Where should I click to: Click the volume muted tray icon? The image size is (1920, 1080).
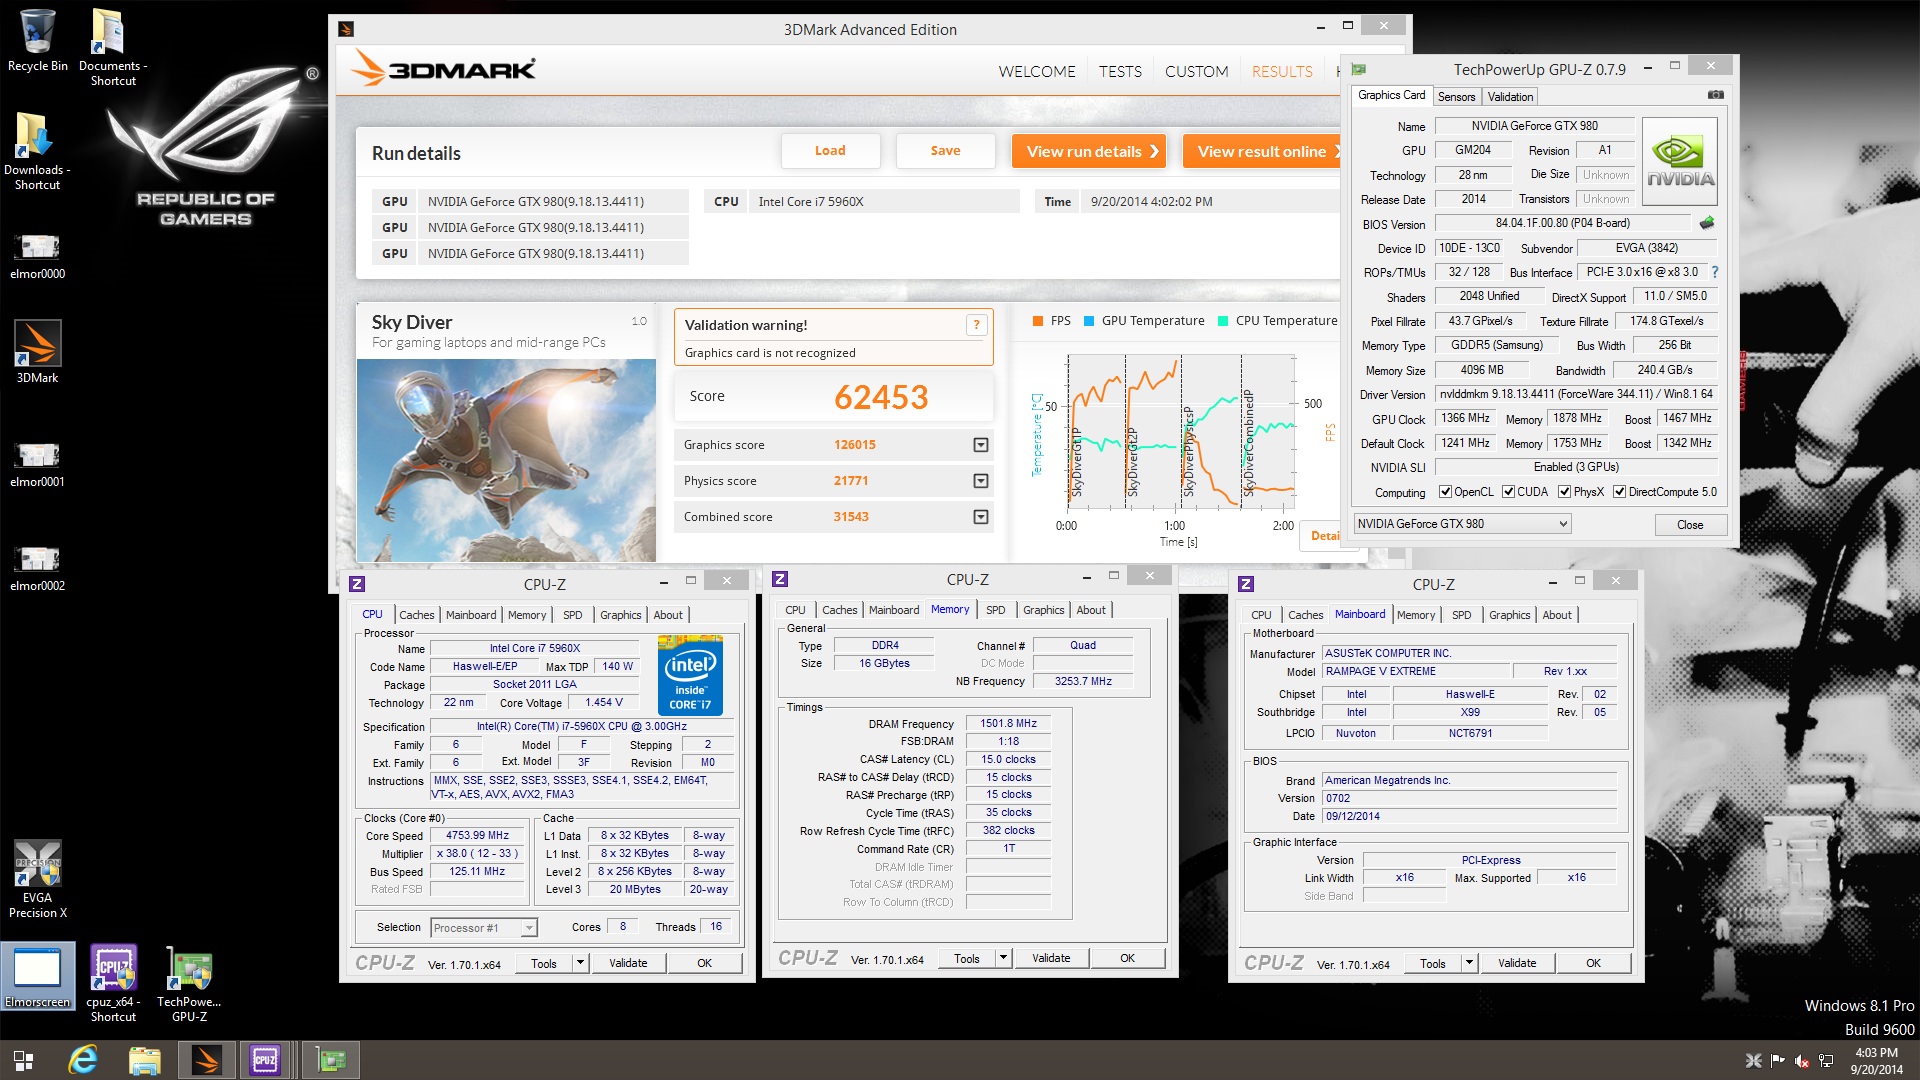click(1801, 1061)
